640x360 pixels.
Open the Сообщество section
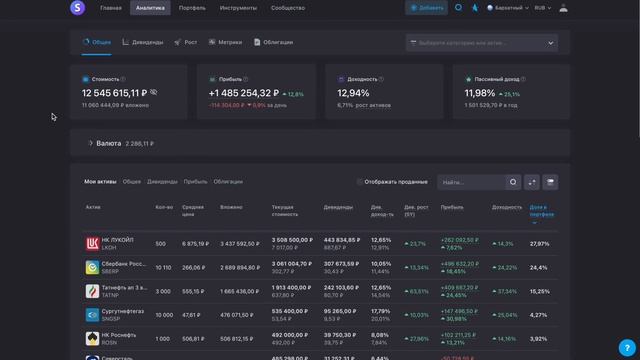pos(288,8)
